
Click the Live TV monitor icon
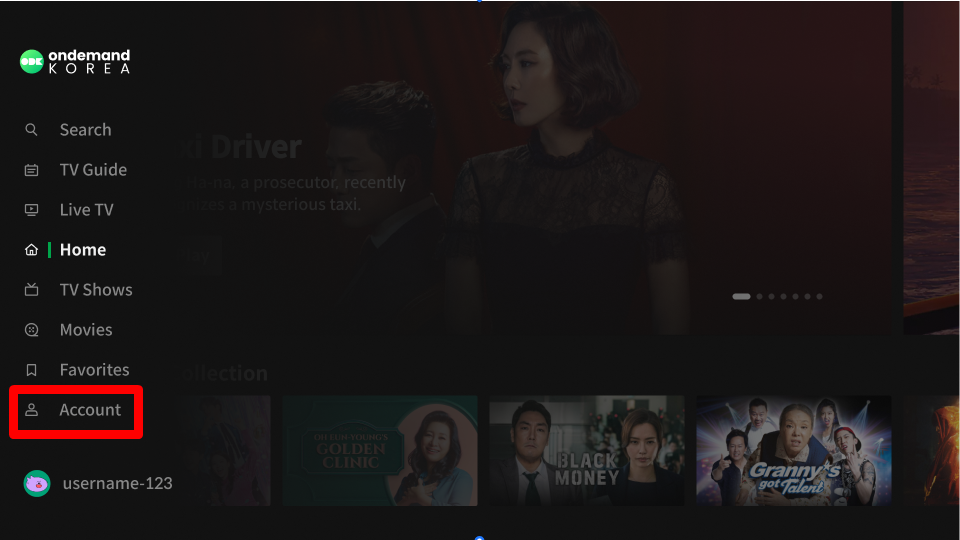click(x=31, y=210)
